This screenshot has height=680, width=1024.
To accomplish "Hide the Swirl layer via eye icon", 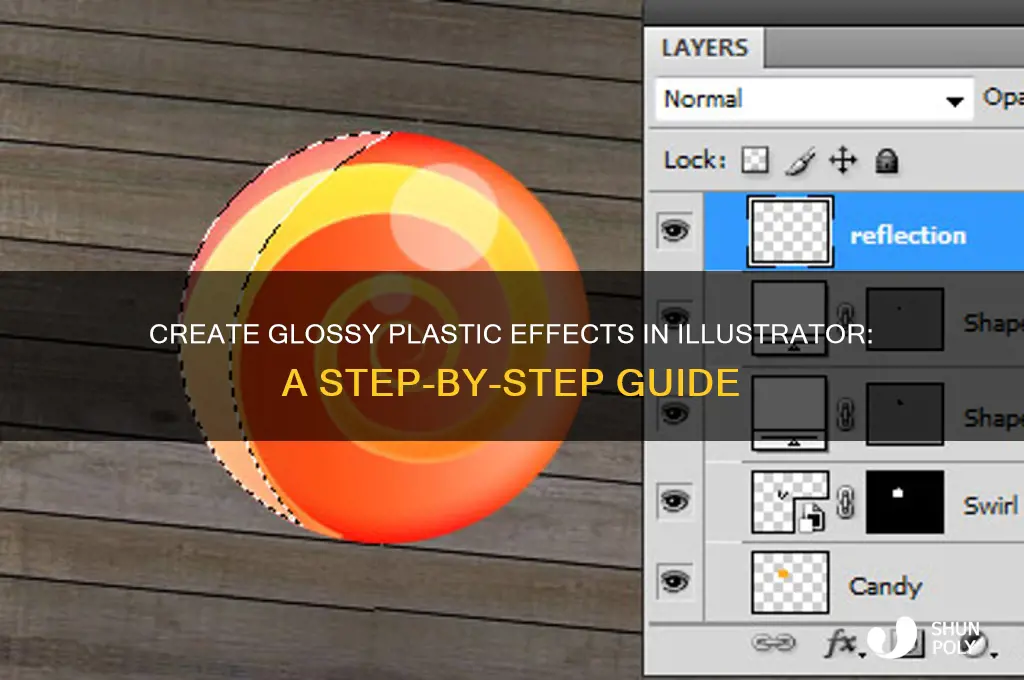I will point(675,501).
